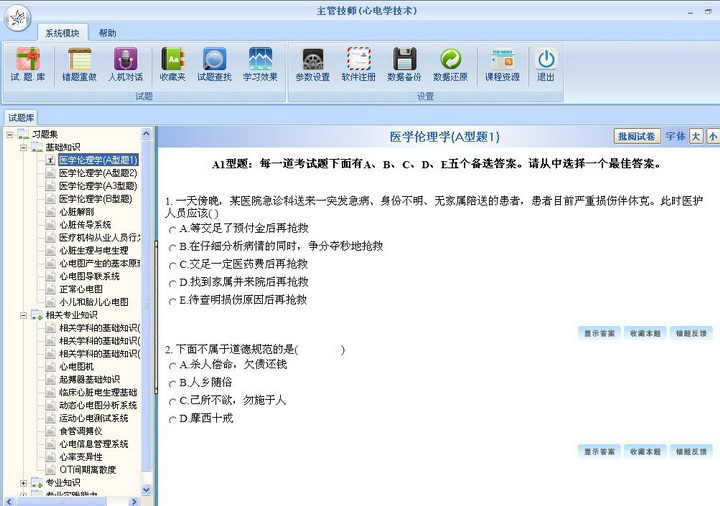Click tree panel scroll down arrow
The width and height of the screenshot is (720, 506).
point(146,490)
